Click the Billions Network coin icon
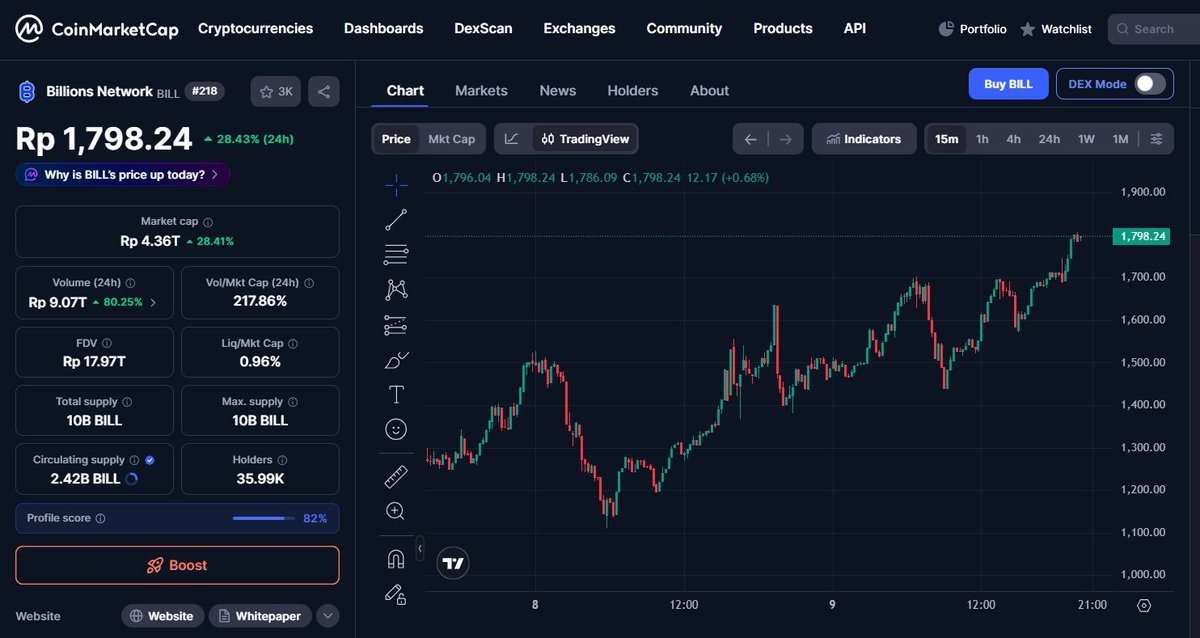The image size is (1200, 638). [x=27, y=92]
